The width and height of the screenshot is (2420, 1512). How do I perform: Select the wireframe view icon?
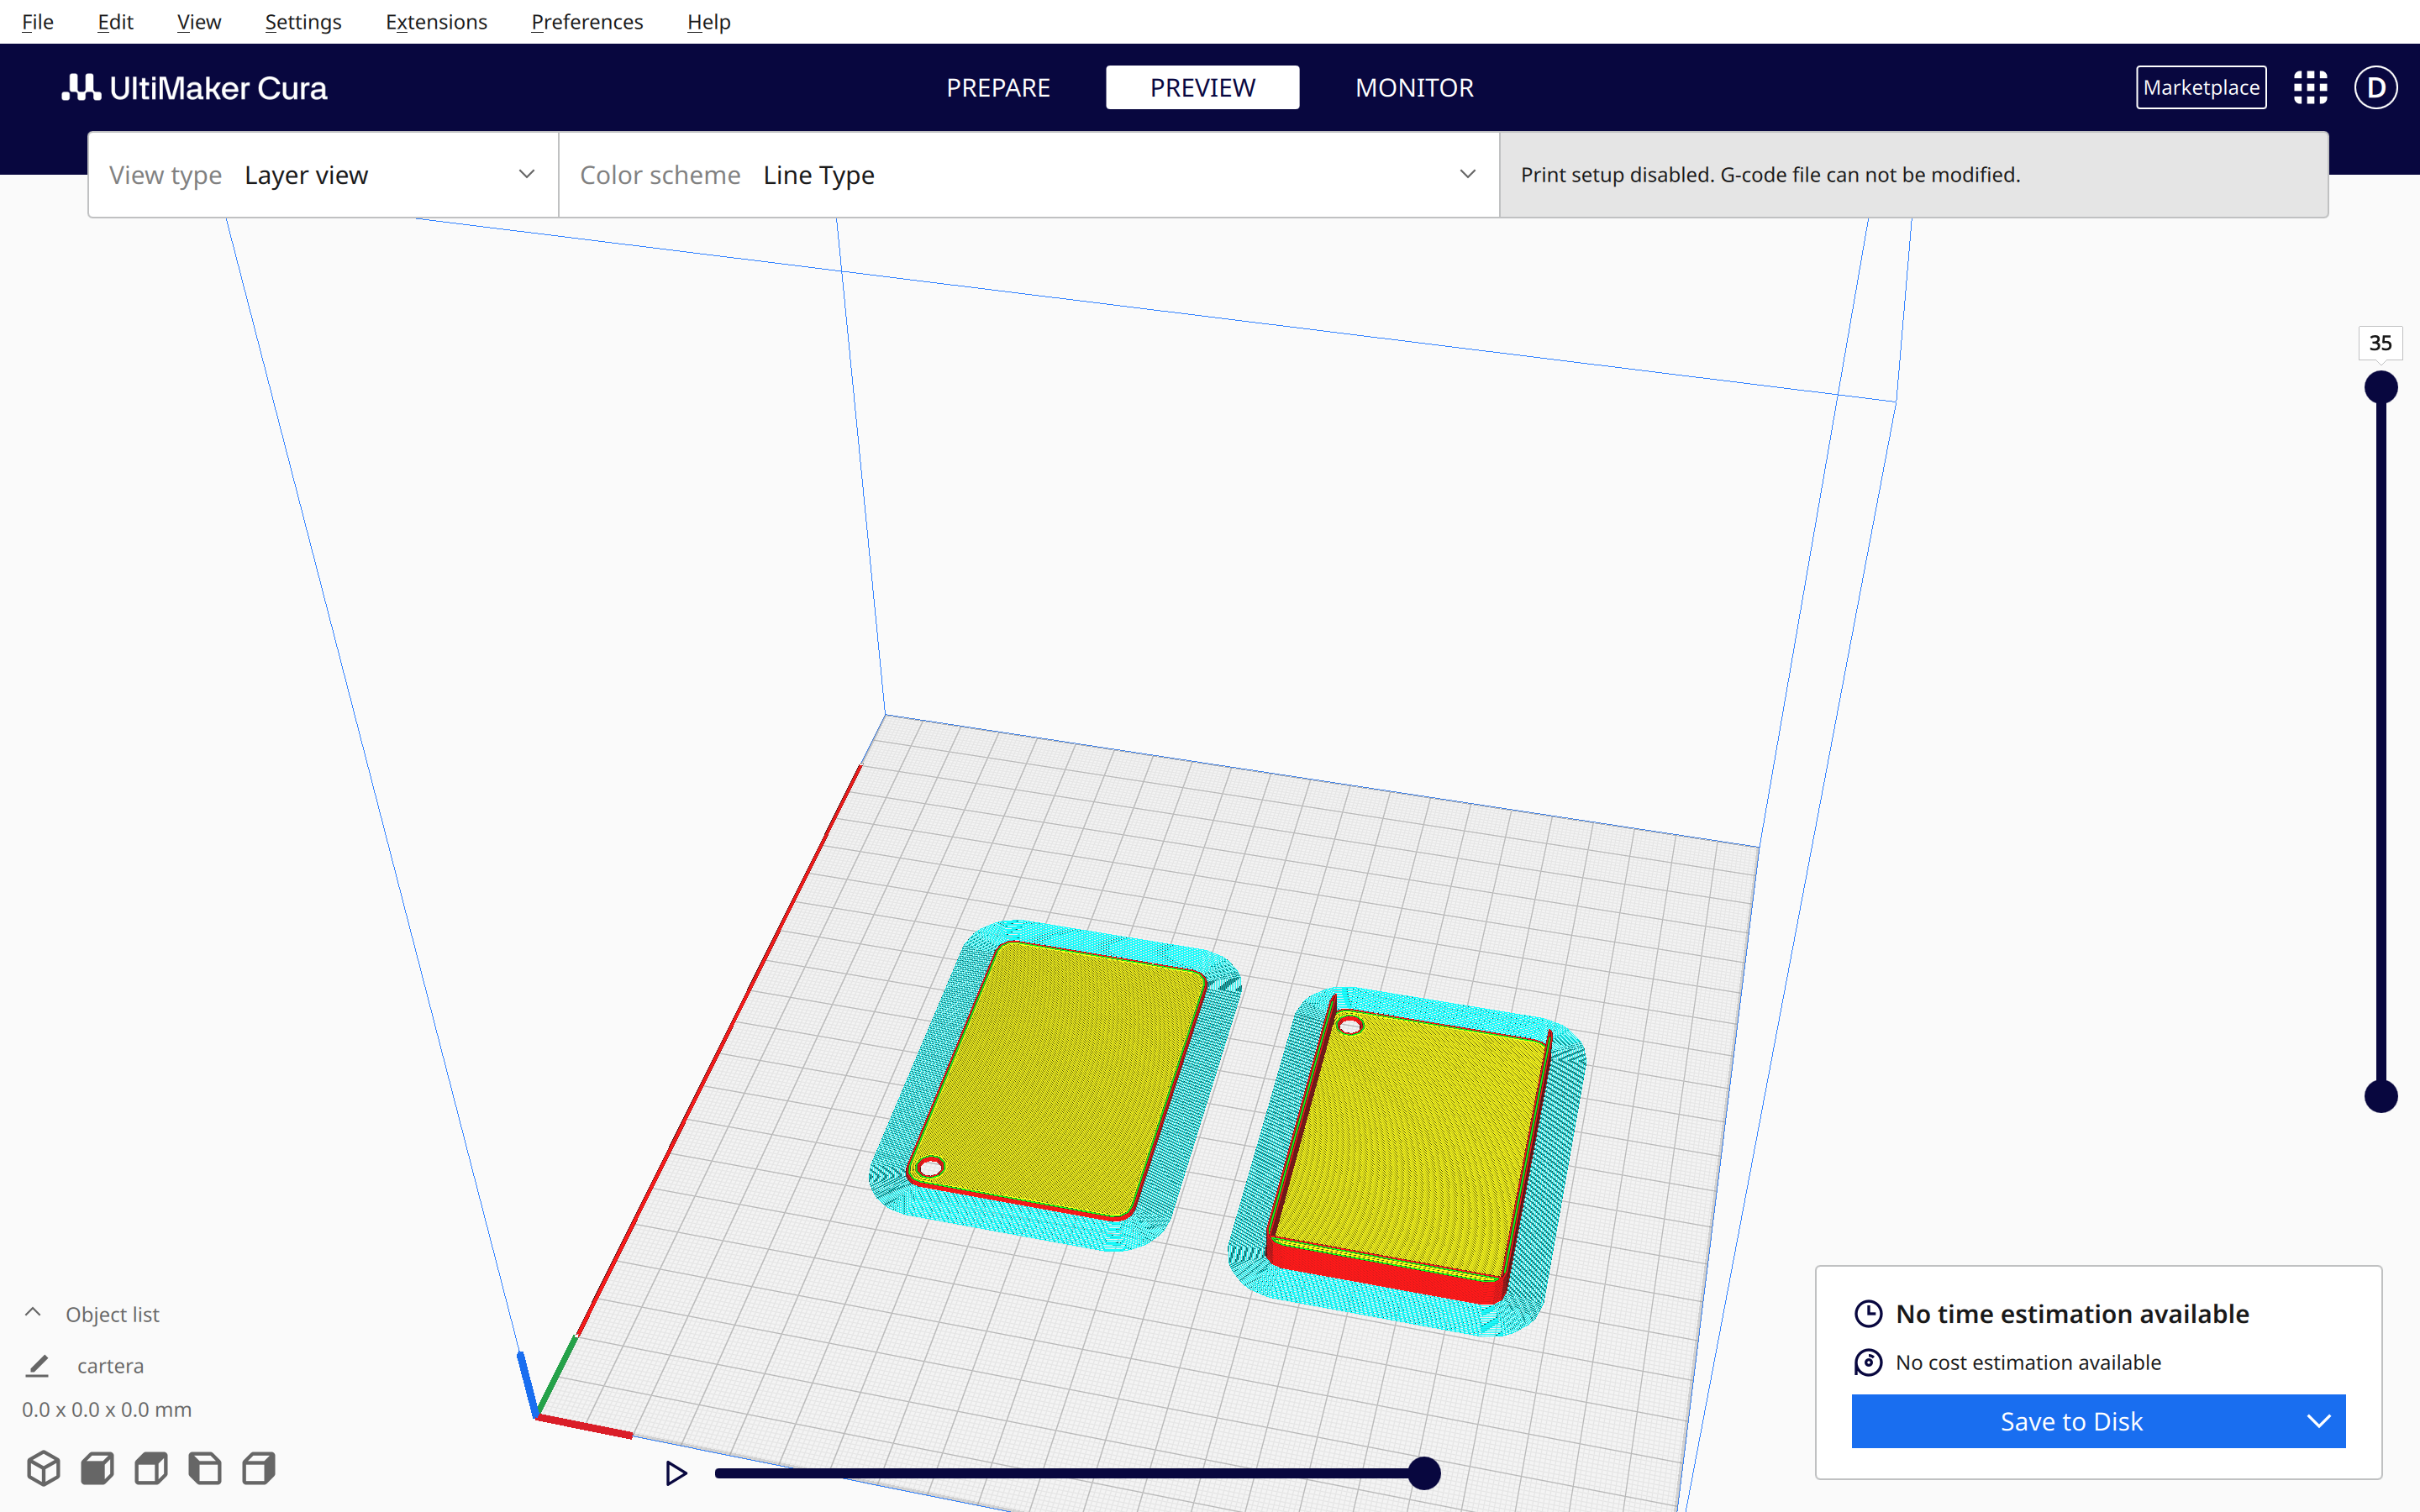(45, 1468)
